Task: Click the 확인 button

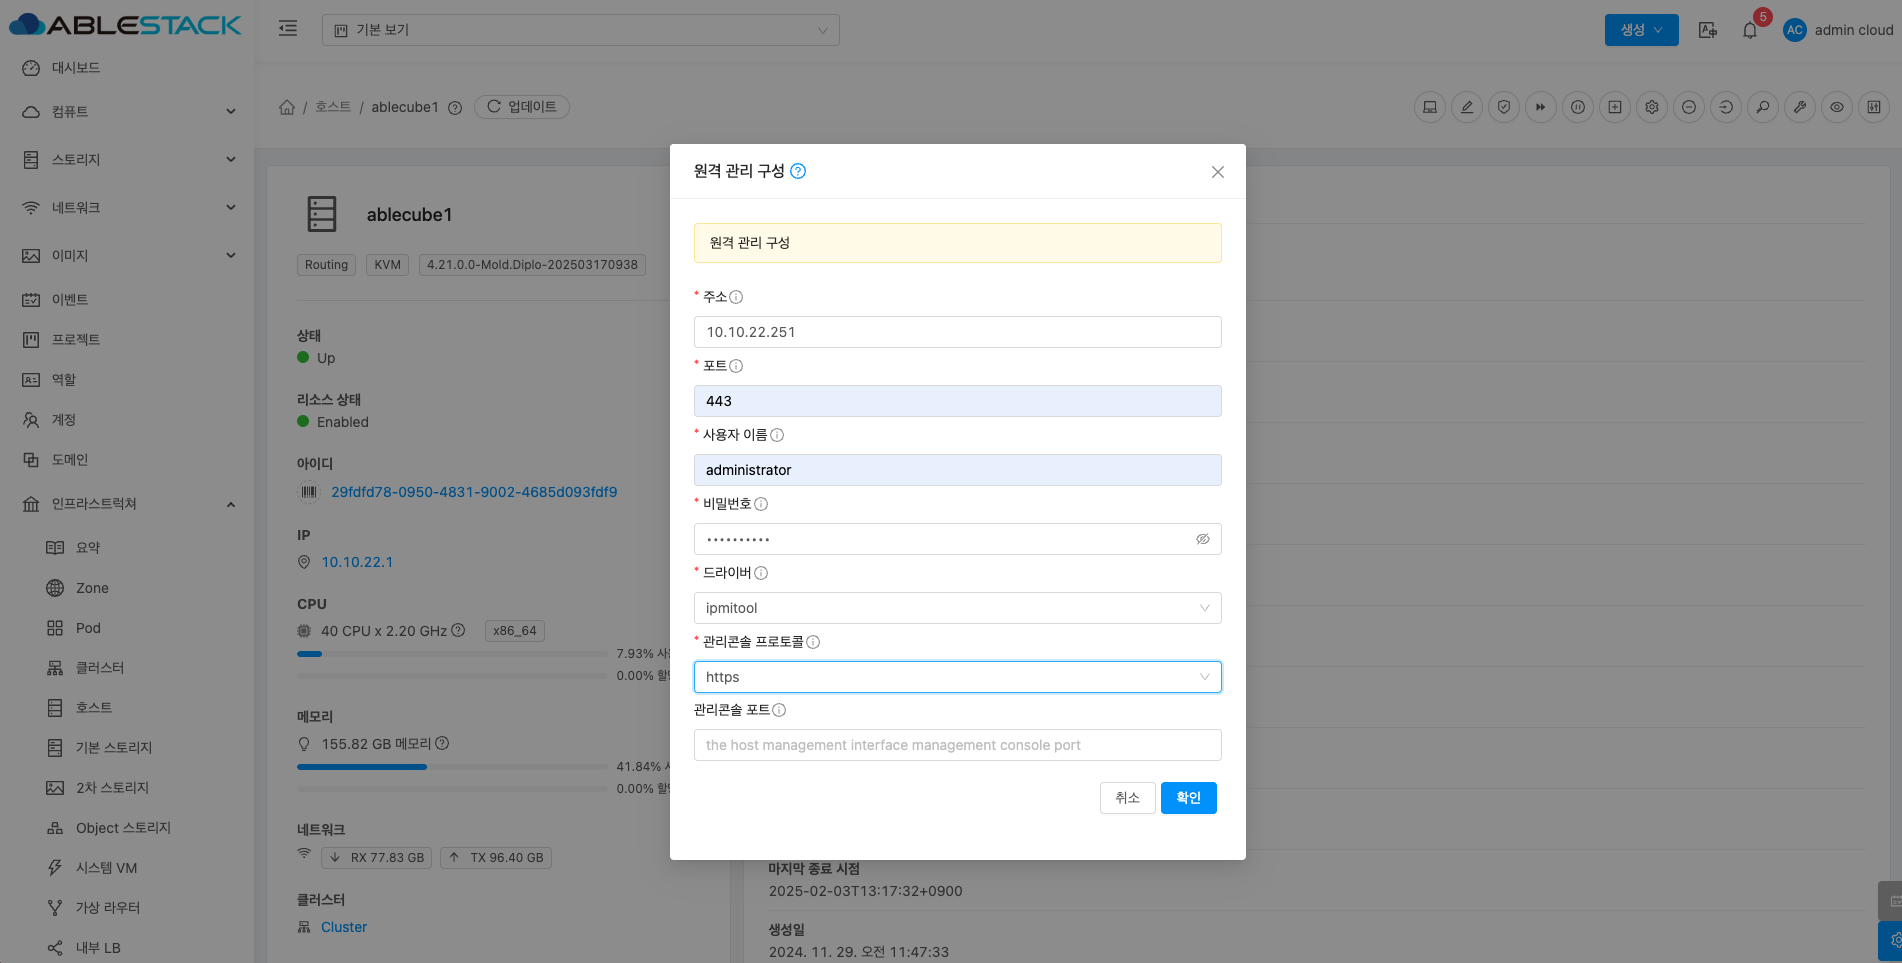Action: pos(1188,798)
